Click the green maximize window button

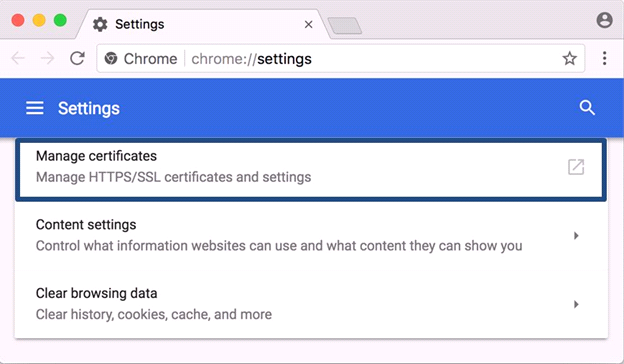(60, 20)
